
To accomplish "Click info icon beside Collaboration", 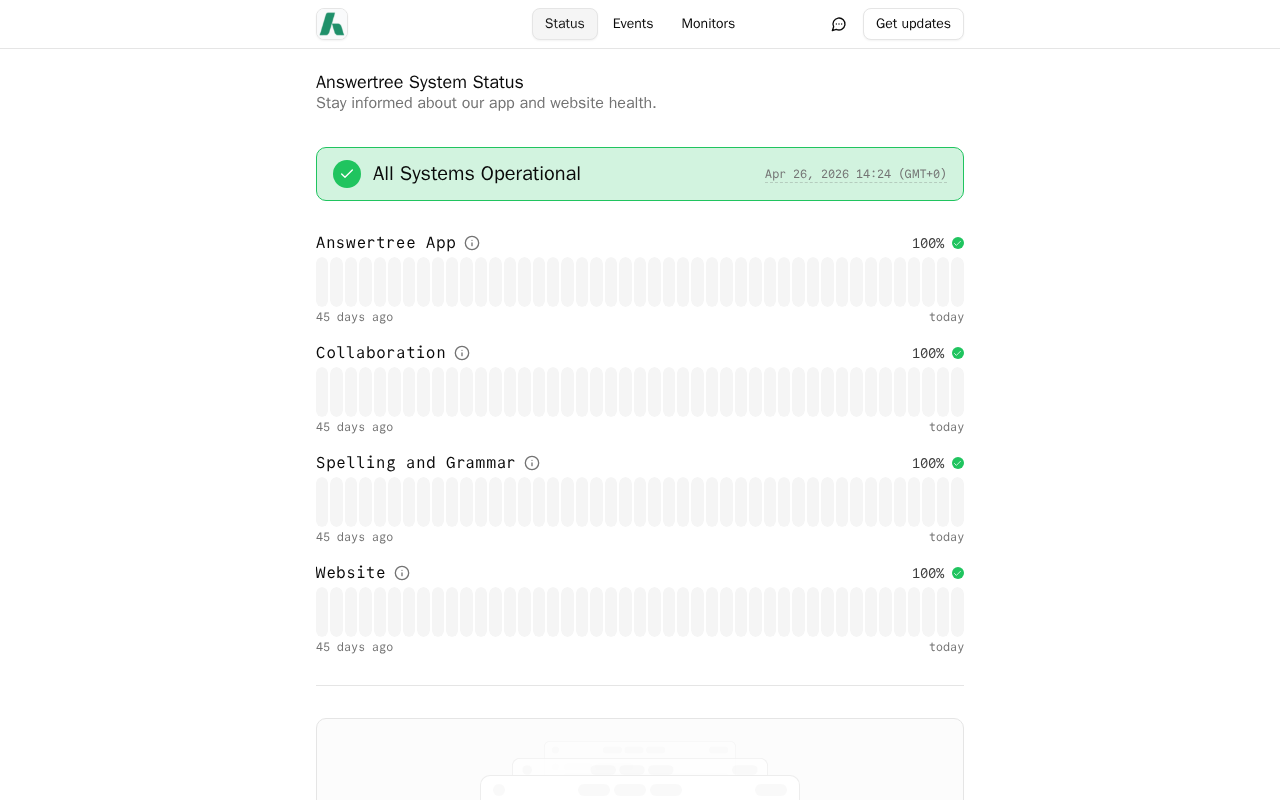I will [x=462, y=353].
